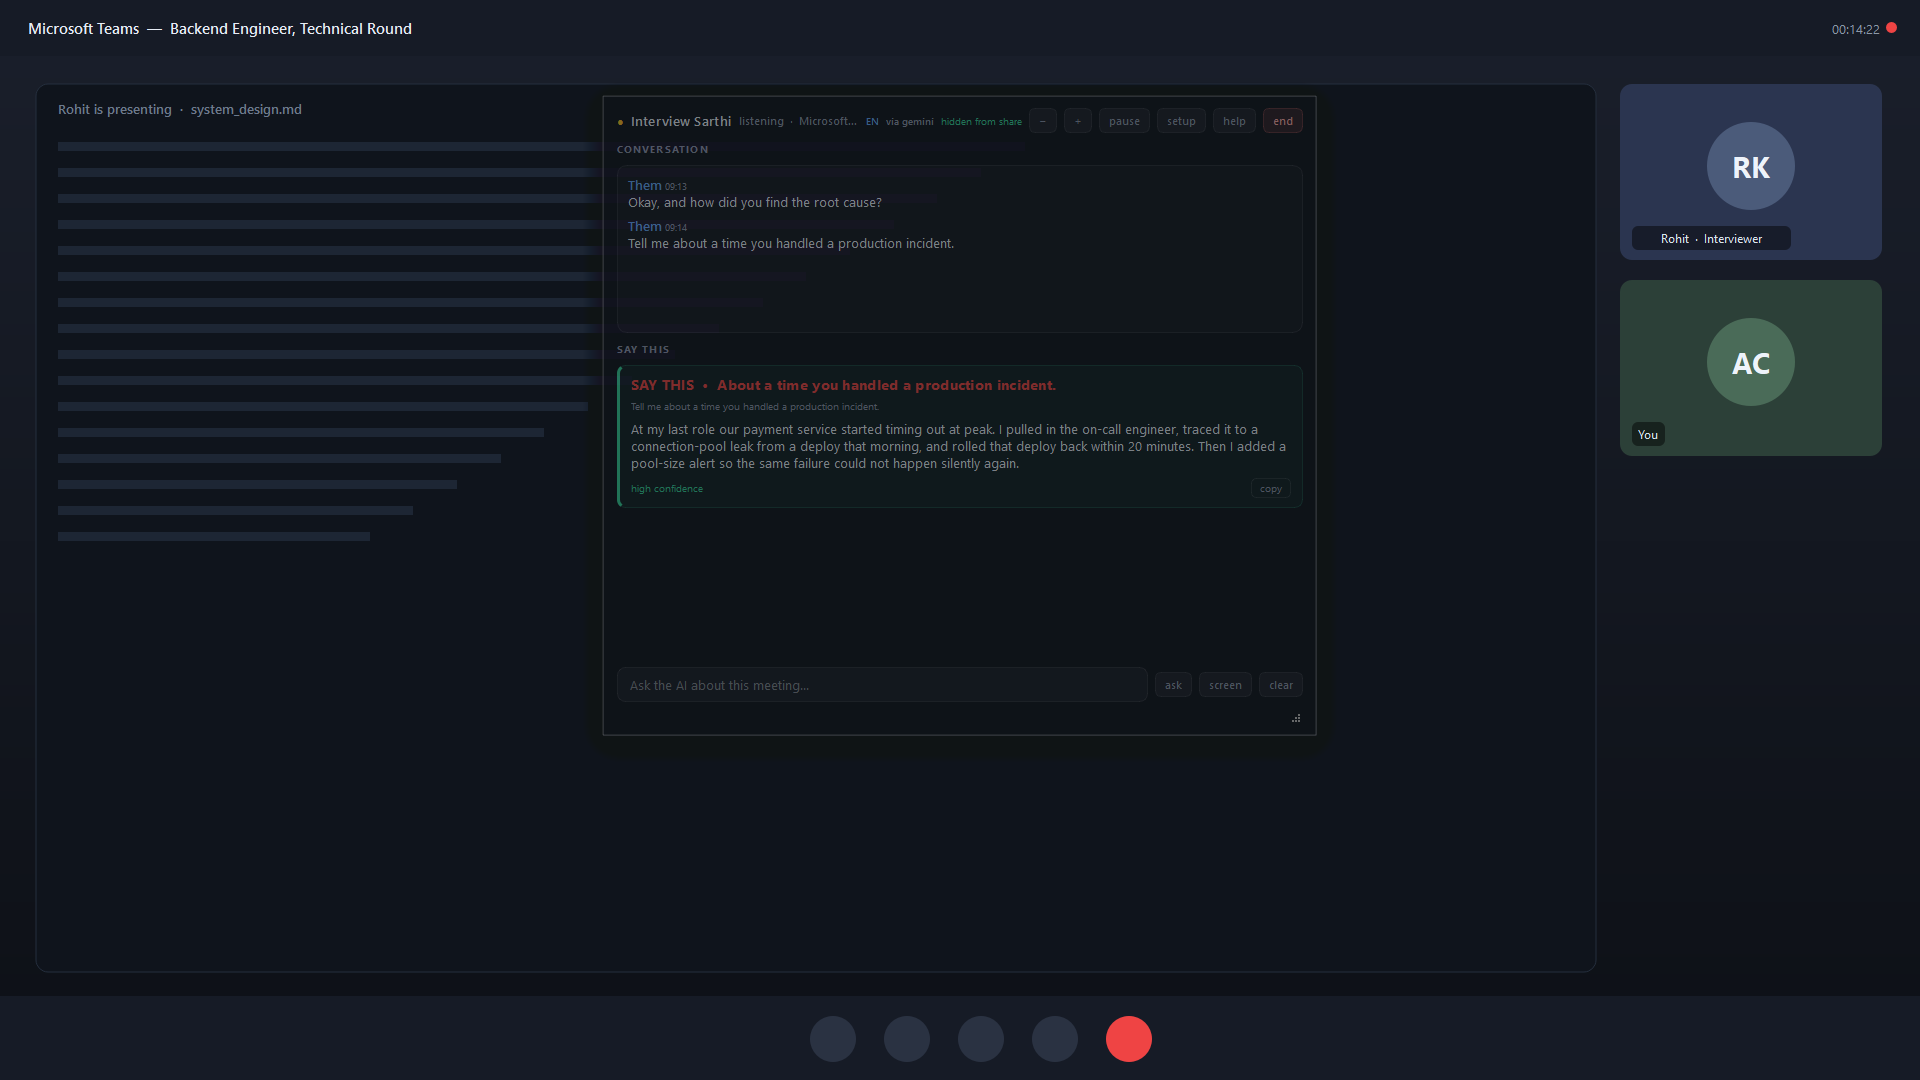
Task: Click the resize grip at the overlay corner
Action: [x=1296, y=718]
